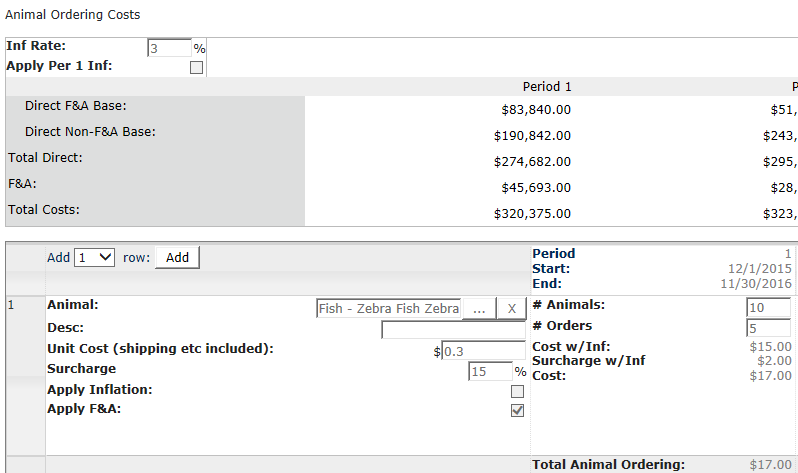
Task: Clear the selected animal with X button
Action: pos(511,309)
